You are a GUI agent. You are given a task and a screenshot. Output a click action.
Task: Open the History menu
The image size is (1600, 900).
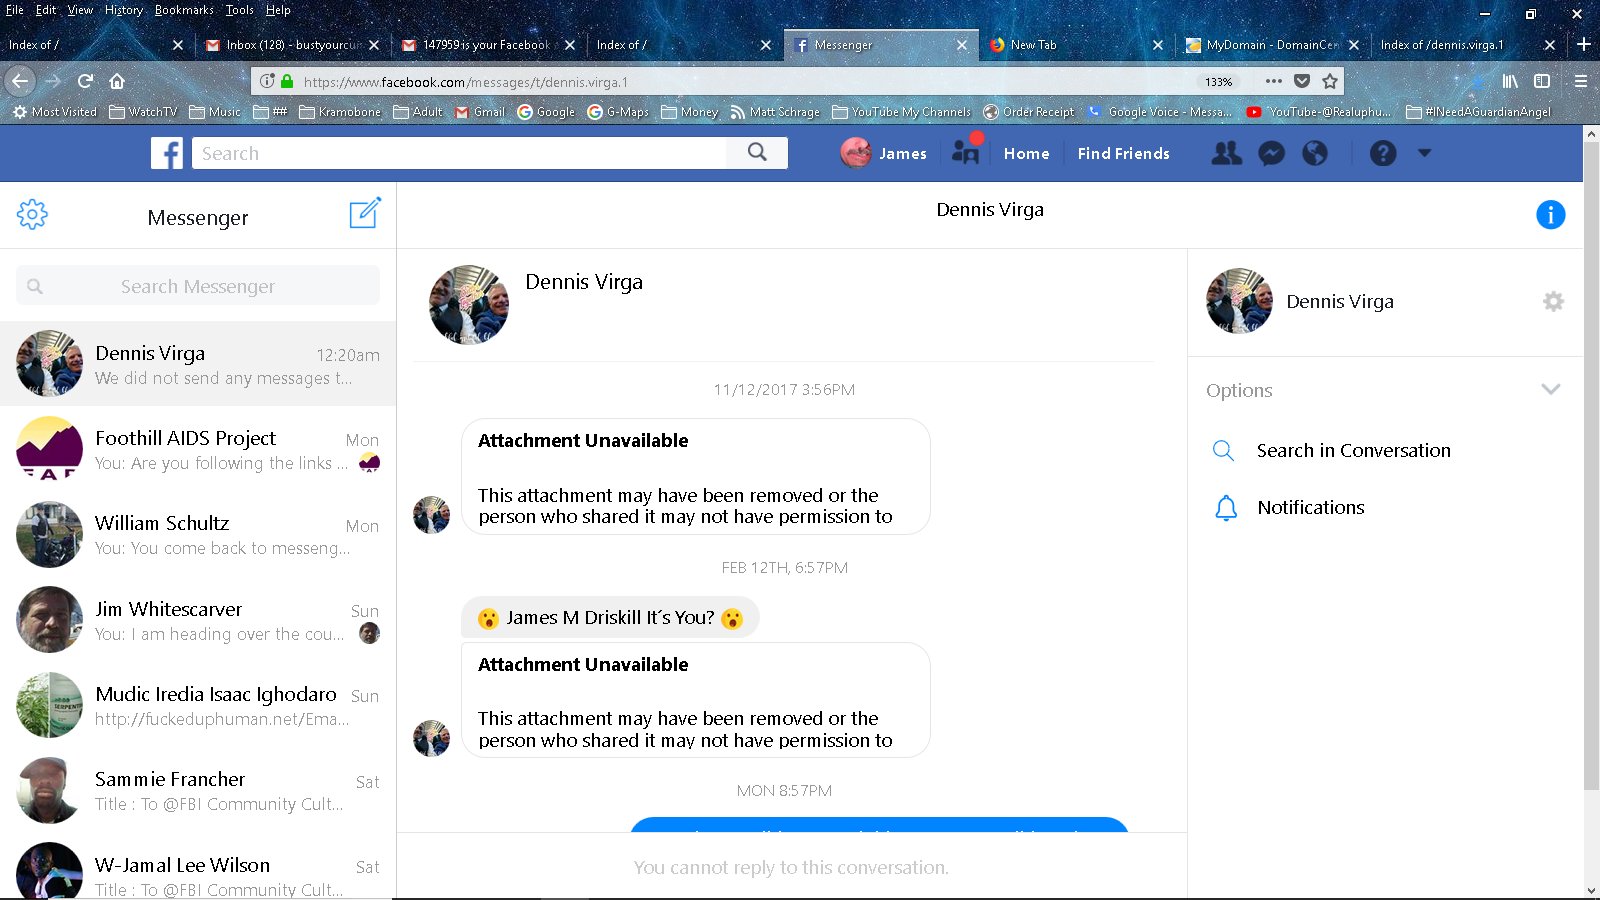(124, 10)
